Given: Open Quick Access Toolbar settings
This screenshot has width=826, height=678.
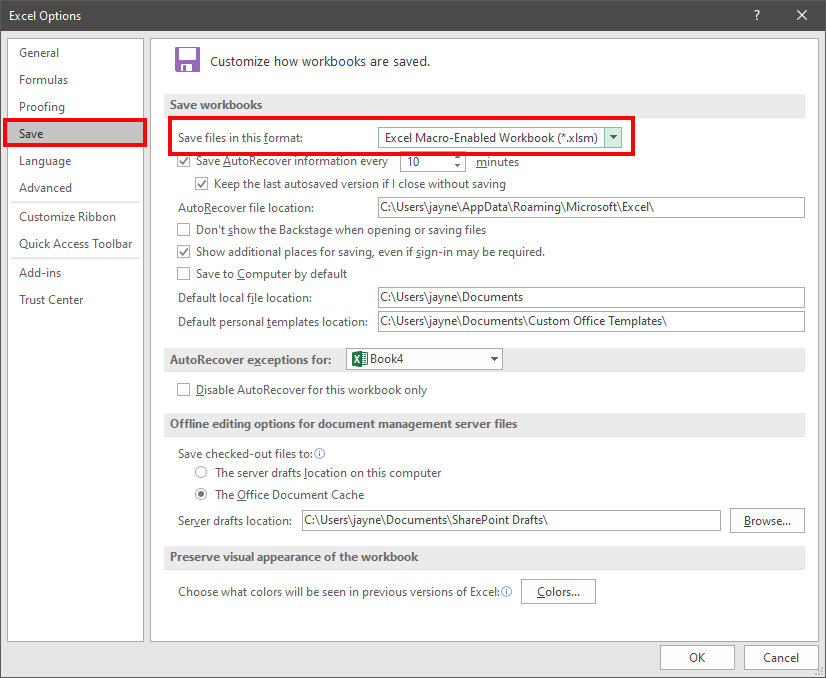Looking at the screenshot, I should pos(75,243).
